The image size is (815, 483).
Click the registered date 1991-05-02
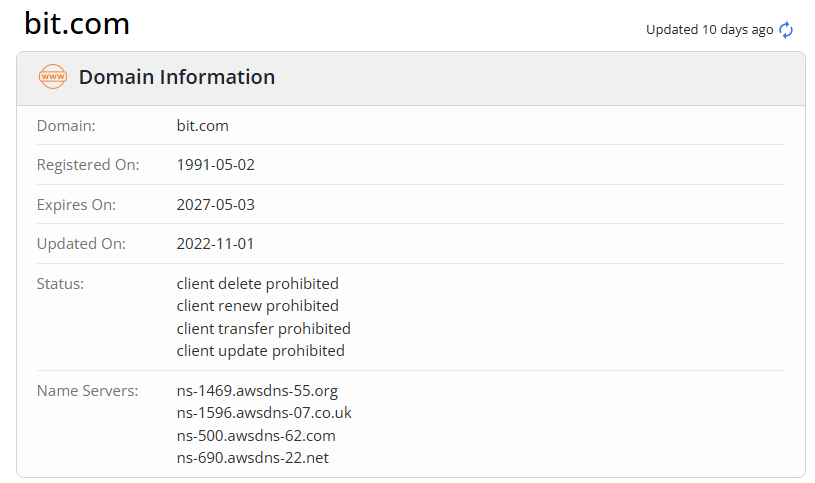click(216, 165)
